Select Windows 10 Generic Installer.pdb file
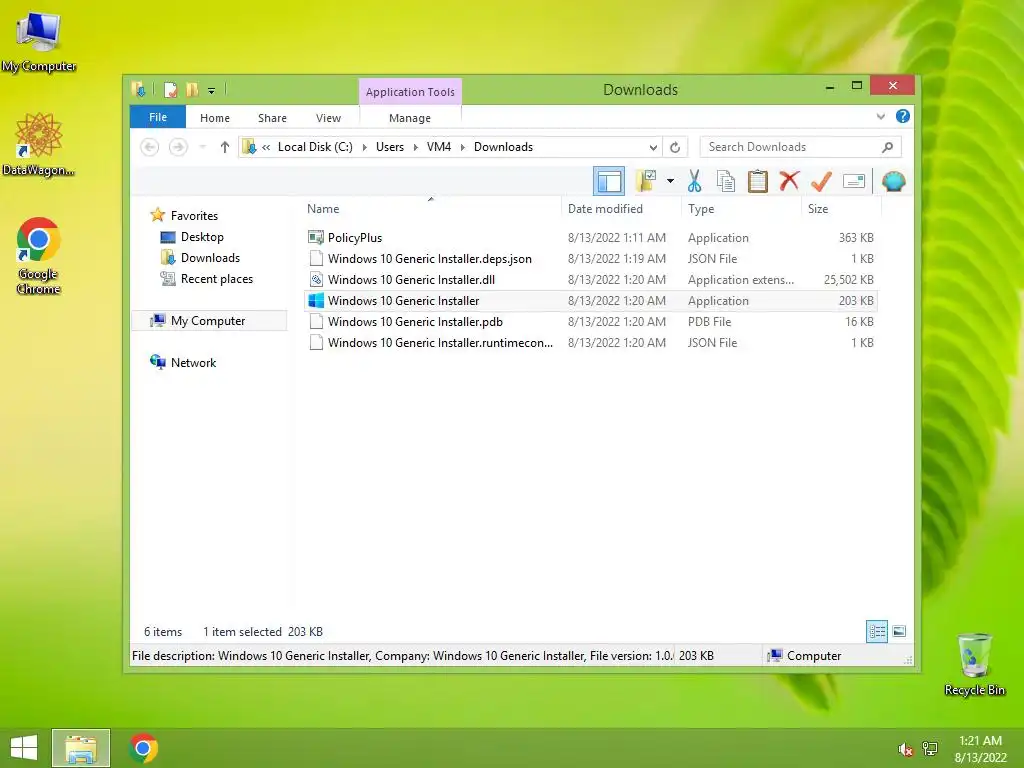This screenshot has height=768, width=1024. tap(590, 321)
